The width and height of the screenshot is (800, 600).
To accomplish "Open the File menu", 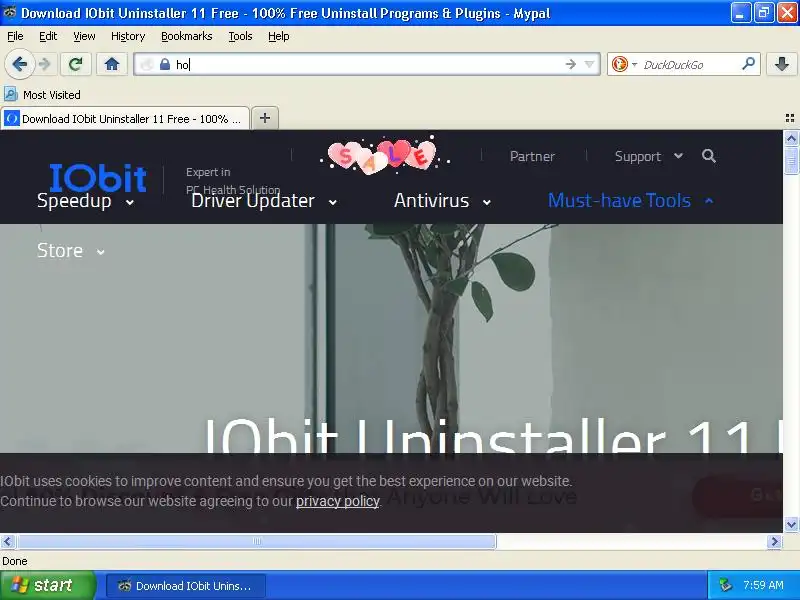I will click(x=15, y=36).
